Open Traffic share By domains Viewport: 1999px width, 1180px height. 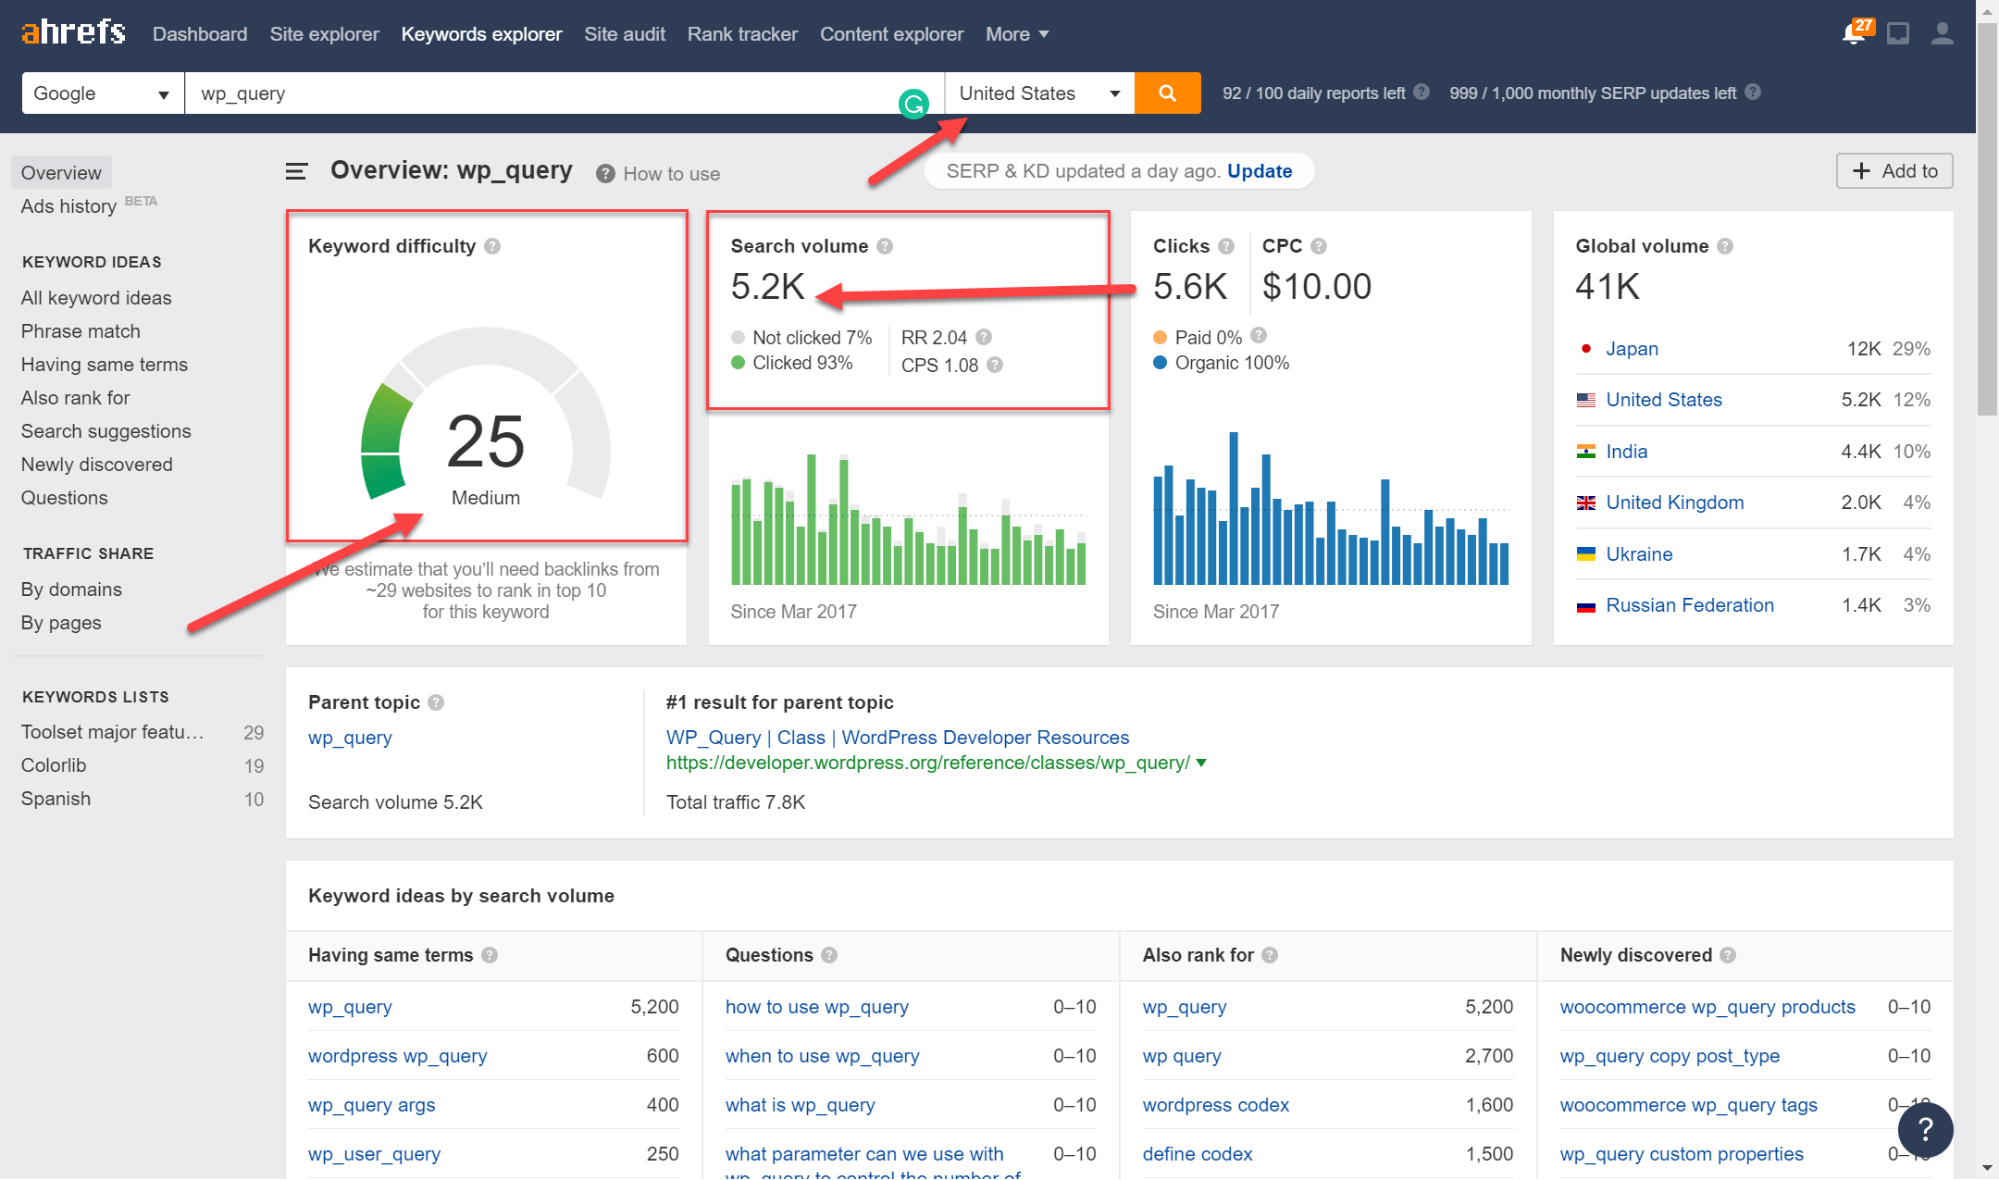tap(71, 590)
